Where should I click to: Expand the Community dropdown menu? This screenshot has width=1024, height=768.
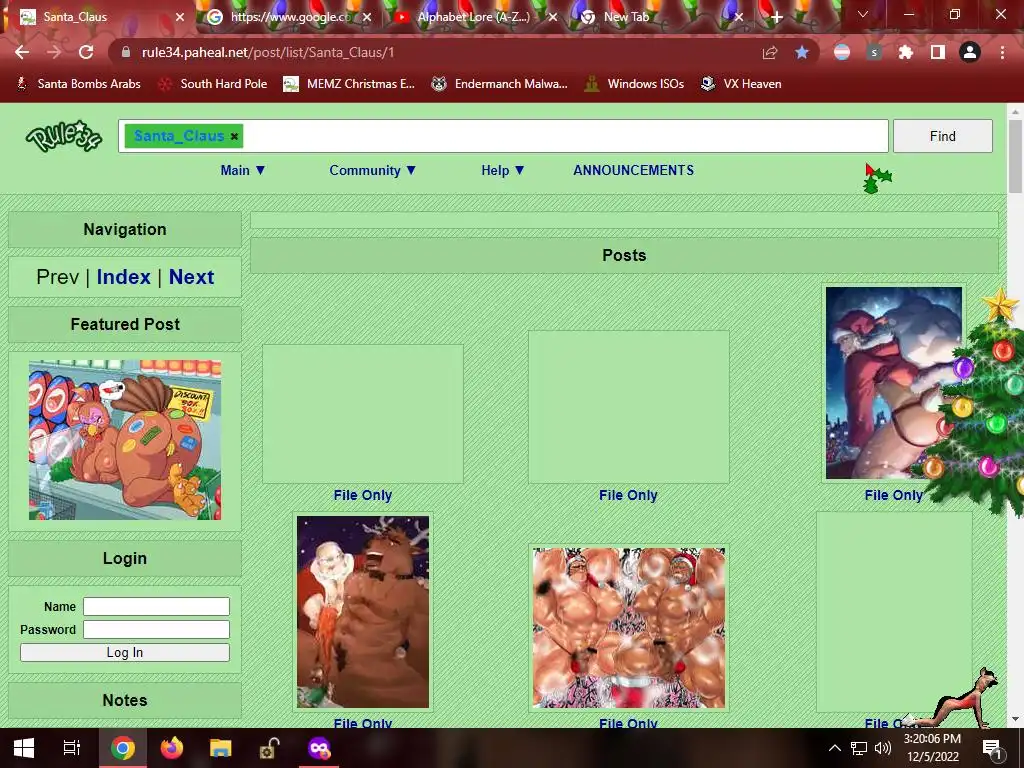pyautogui.click(x=372, y=170)
